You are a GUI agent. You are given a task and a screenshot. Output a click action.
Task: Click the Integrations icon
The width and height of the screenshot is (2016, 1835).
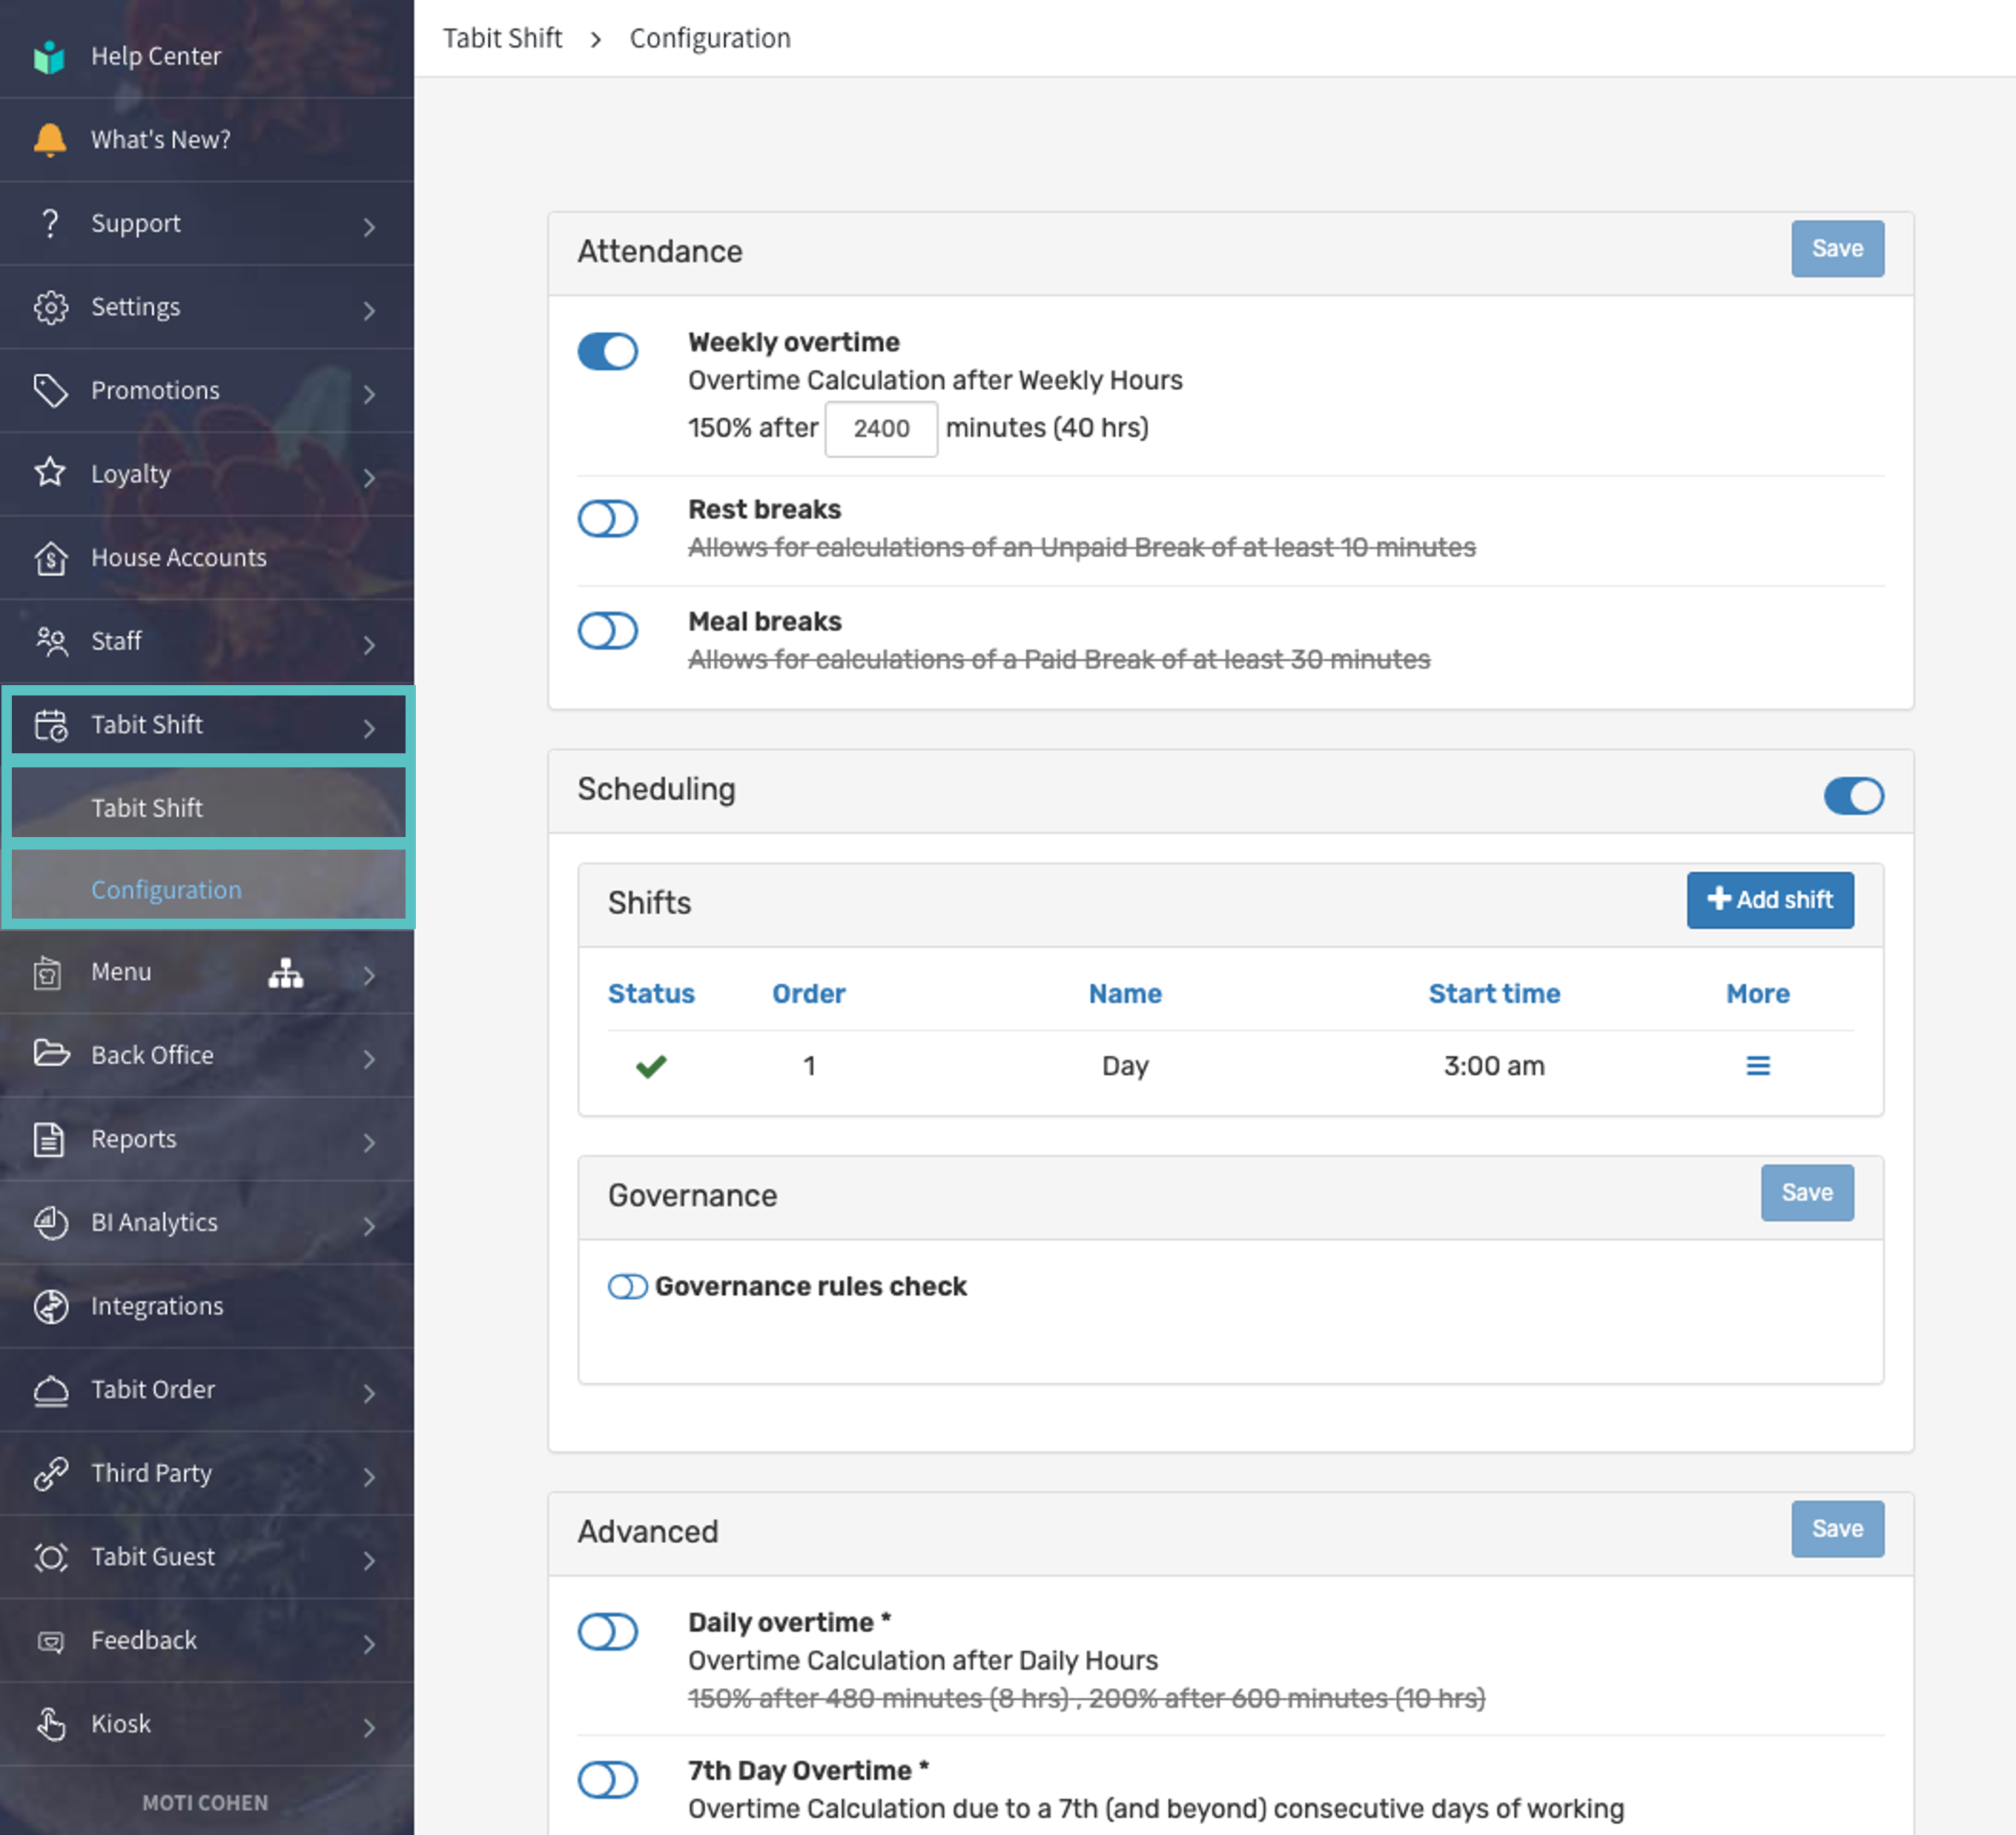pyautogui.click(x=50, y=1306)
